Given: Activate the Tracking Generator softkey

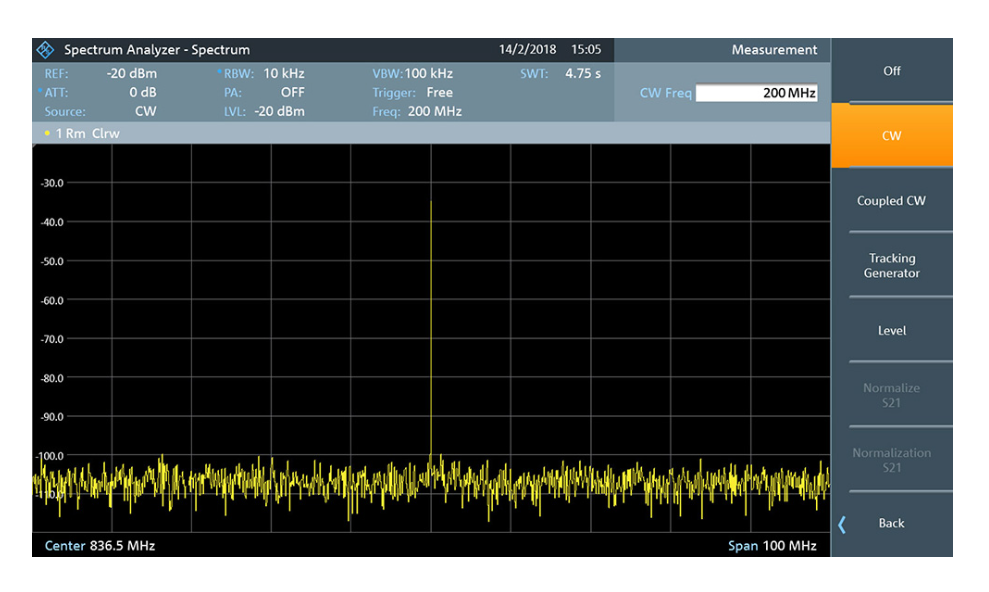Looking at the screenshot, I should click(891, 265).
